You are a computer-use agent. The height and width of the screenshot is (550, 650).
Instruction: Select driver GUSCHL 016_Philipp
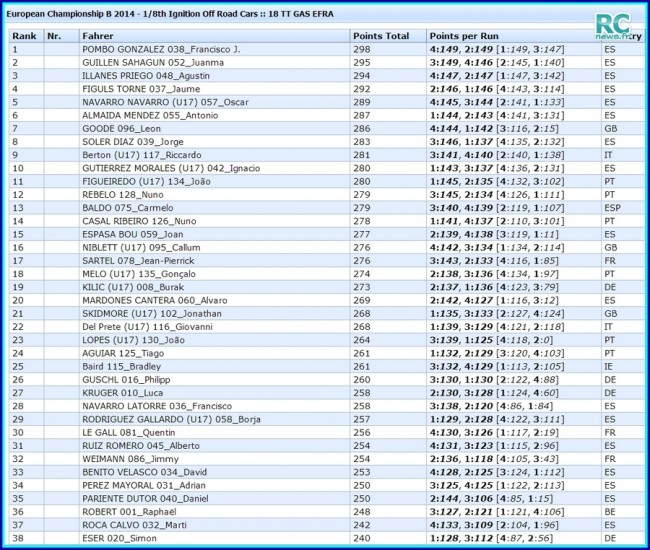(x=126, y=380)
